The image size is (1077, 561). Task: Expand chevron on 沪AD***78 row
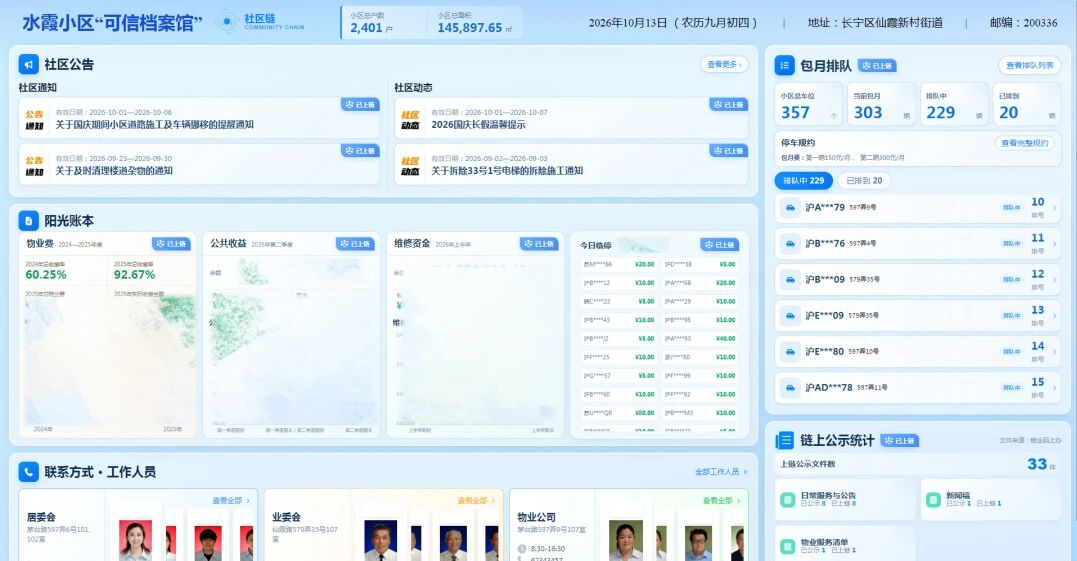pyautogui.click(x=1055, y=387)
